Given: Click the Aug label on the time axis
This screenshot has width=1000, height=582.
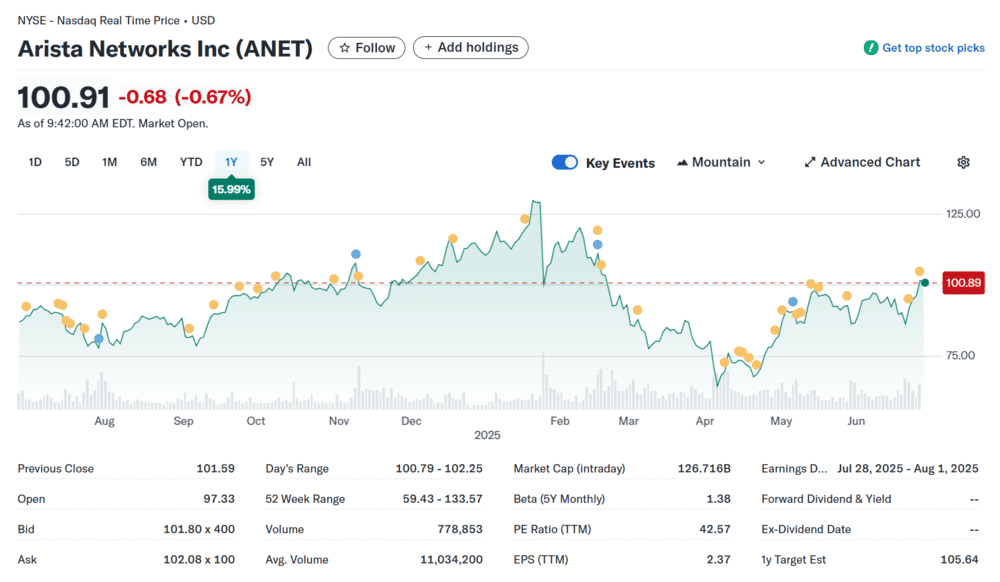Looking at the screenshot, I should pyautogui.click(x=105, y=421).
